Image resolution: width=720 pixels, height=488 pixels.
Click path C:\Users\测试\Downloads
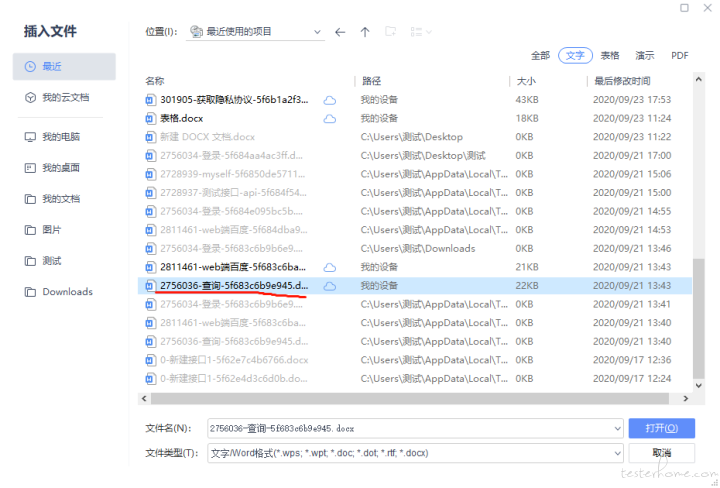(x=418, y=248)
